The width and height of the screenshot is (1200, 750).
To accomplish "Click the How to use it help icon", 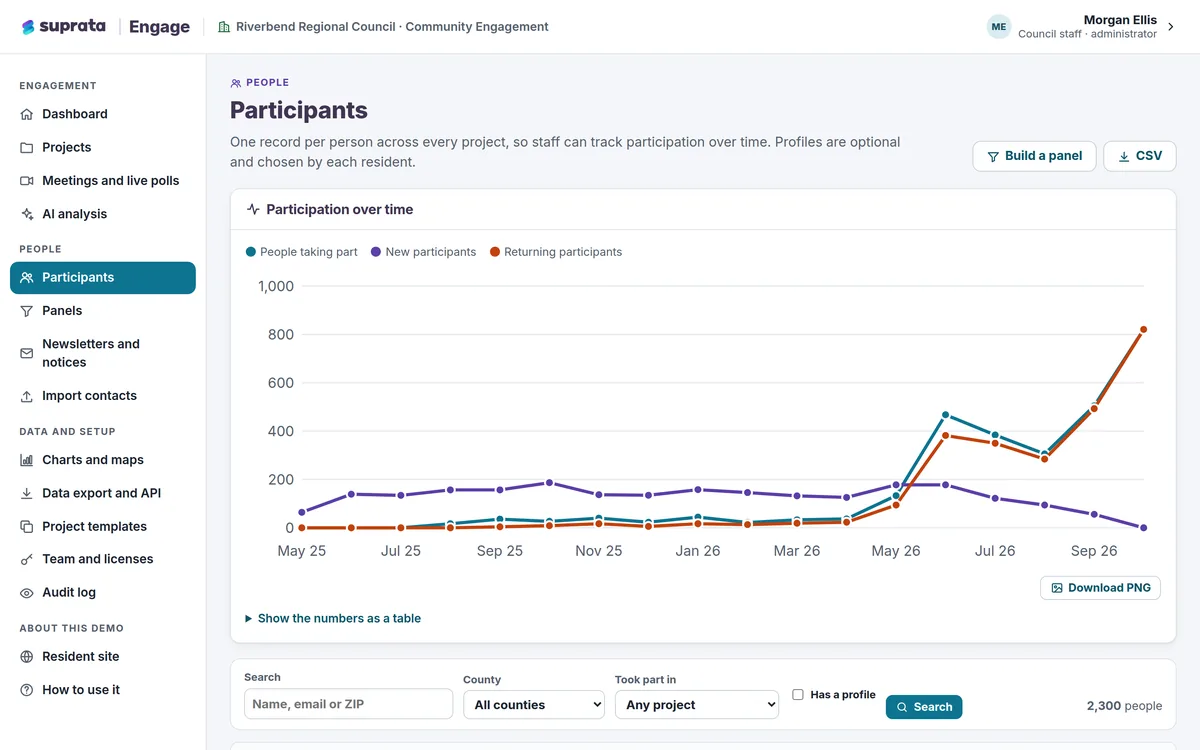I will click(x=27, y=690).
